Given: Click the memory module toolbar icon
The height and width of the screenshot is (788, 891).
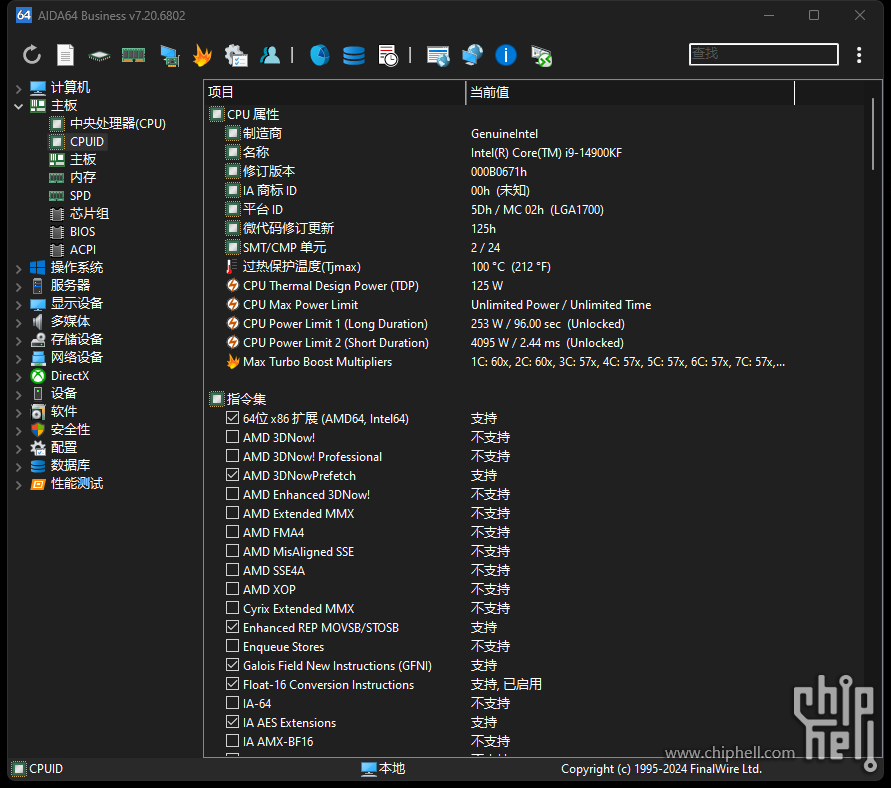Looking at the screenshot, I should (x=134, y=55).
